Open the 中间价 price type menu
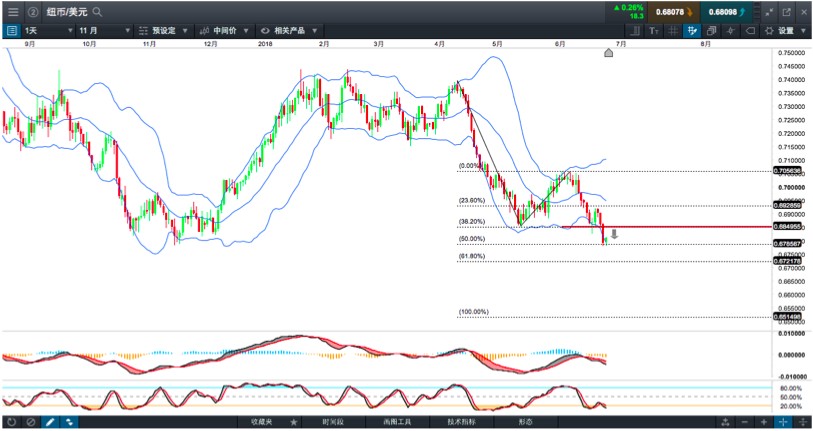Viewport: 813px width, 431px height. [x=224, y=31]
